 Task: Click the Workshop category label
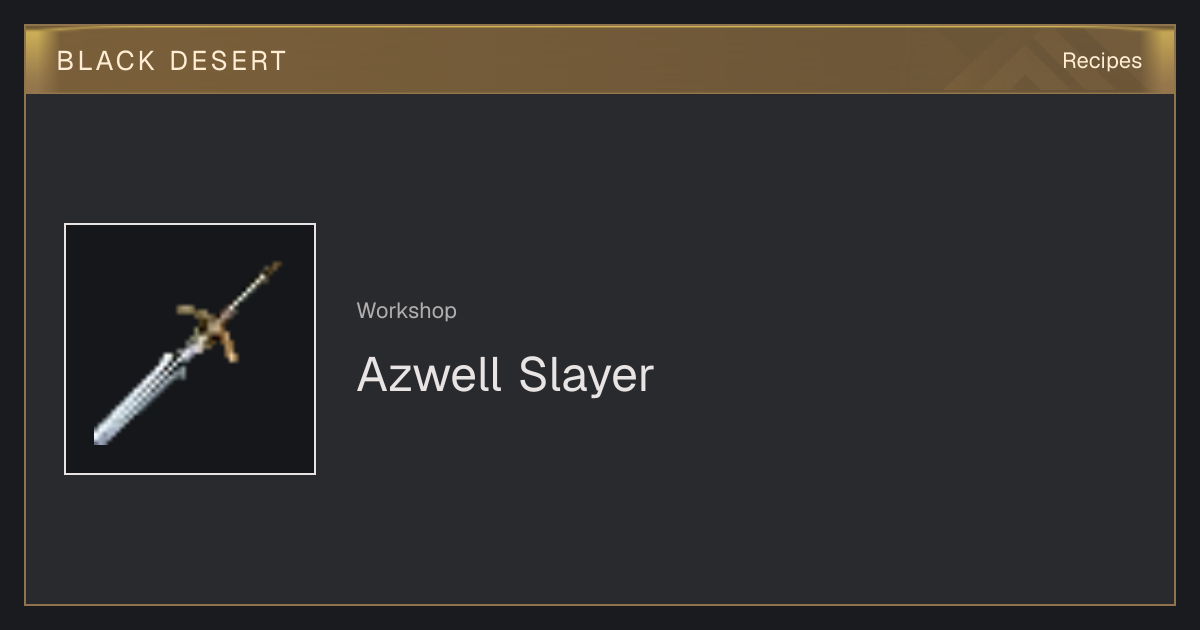[x=407, y=311]
